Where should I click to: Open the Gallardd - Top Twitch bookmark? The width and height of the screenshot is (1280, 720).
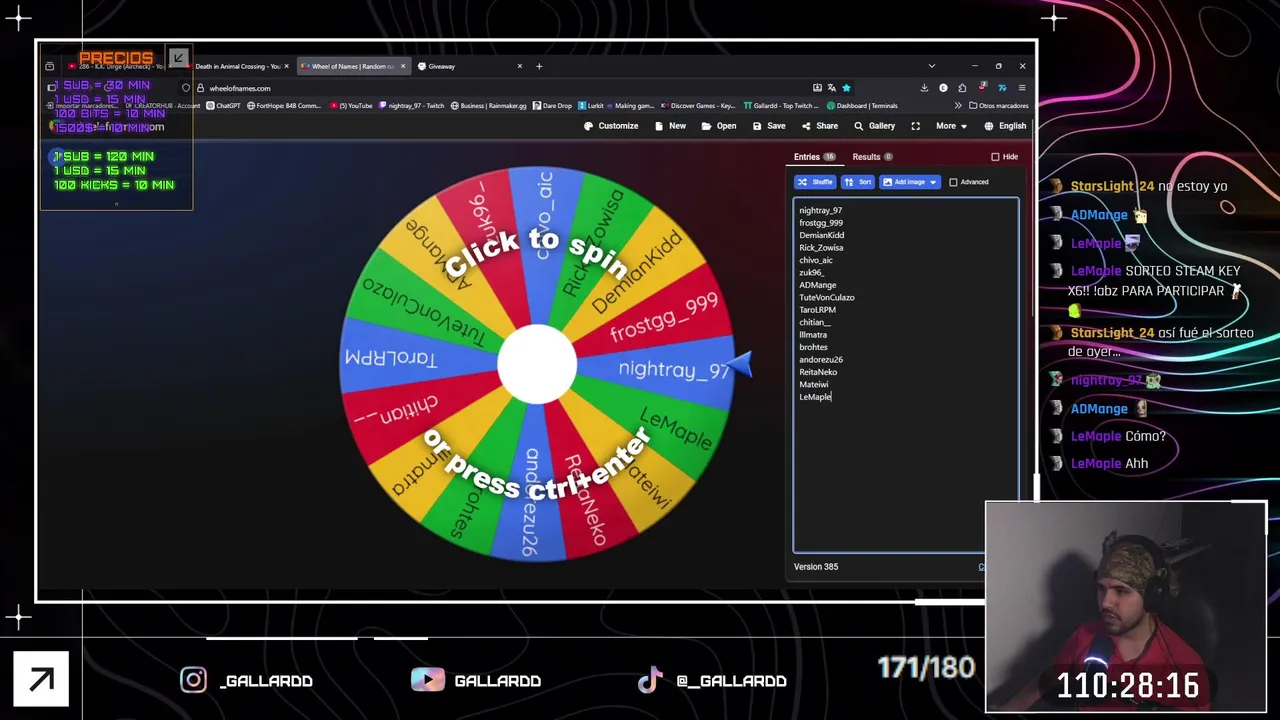click(x=782, y=106)
